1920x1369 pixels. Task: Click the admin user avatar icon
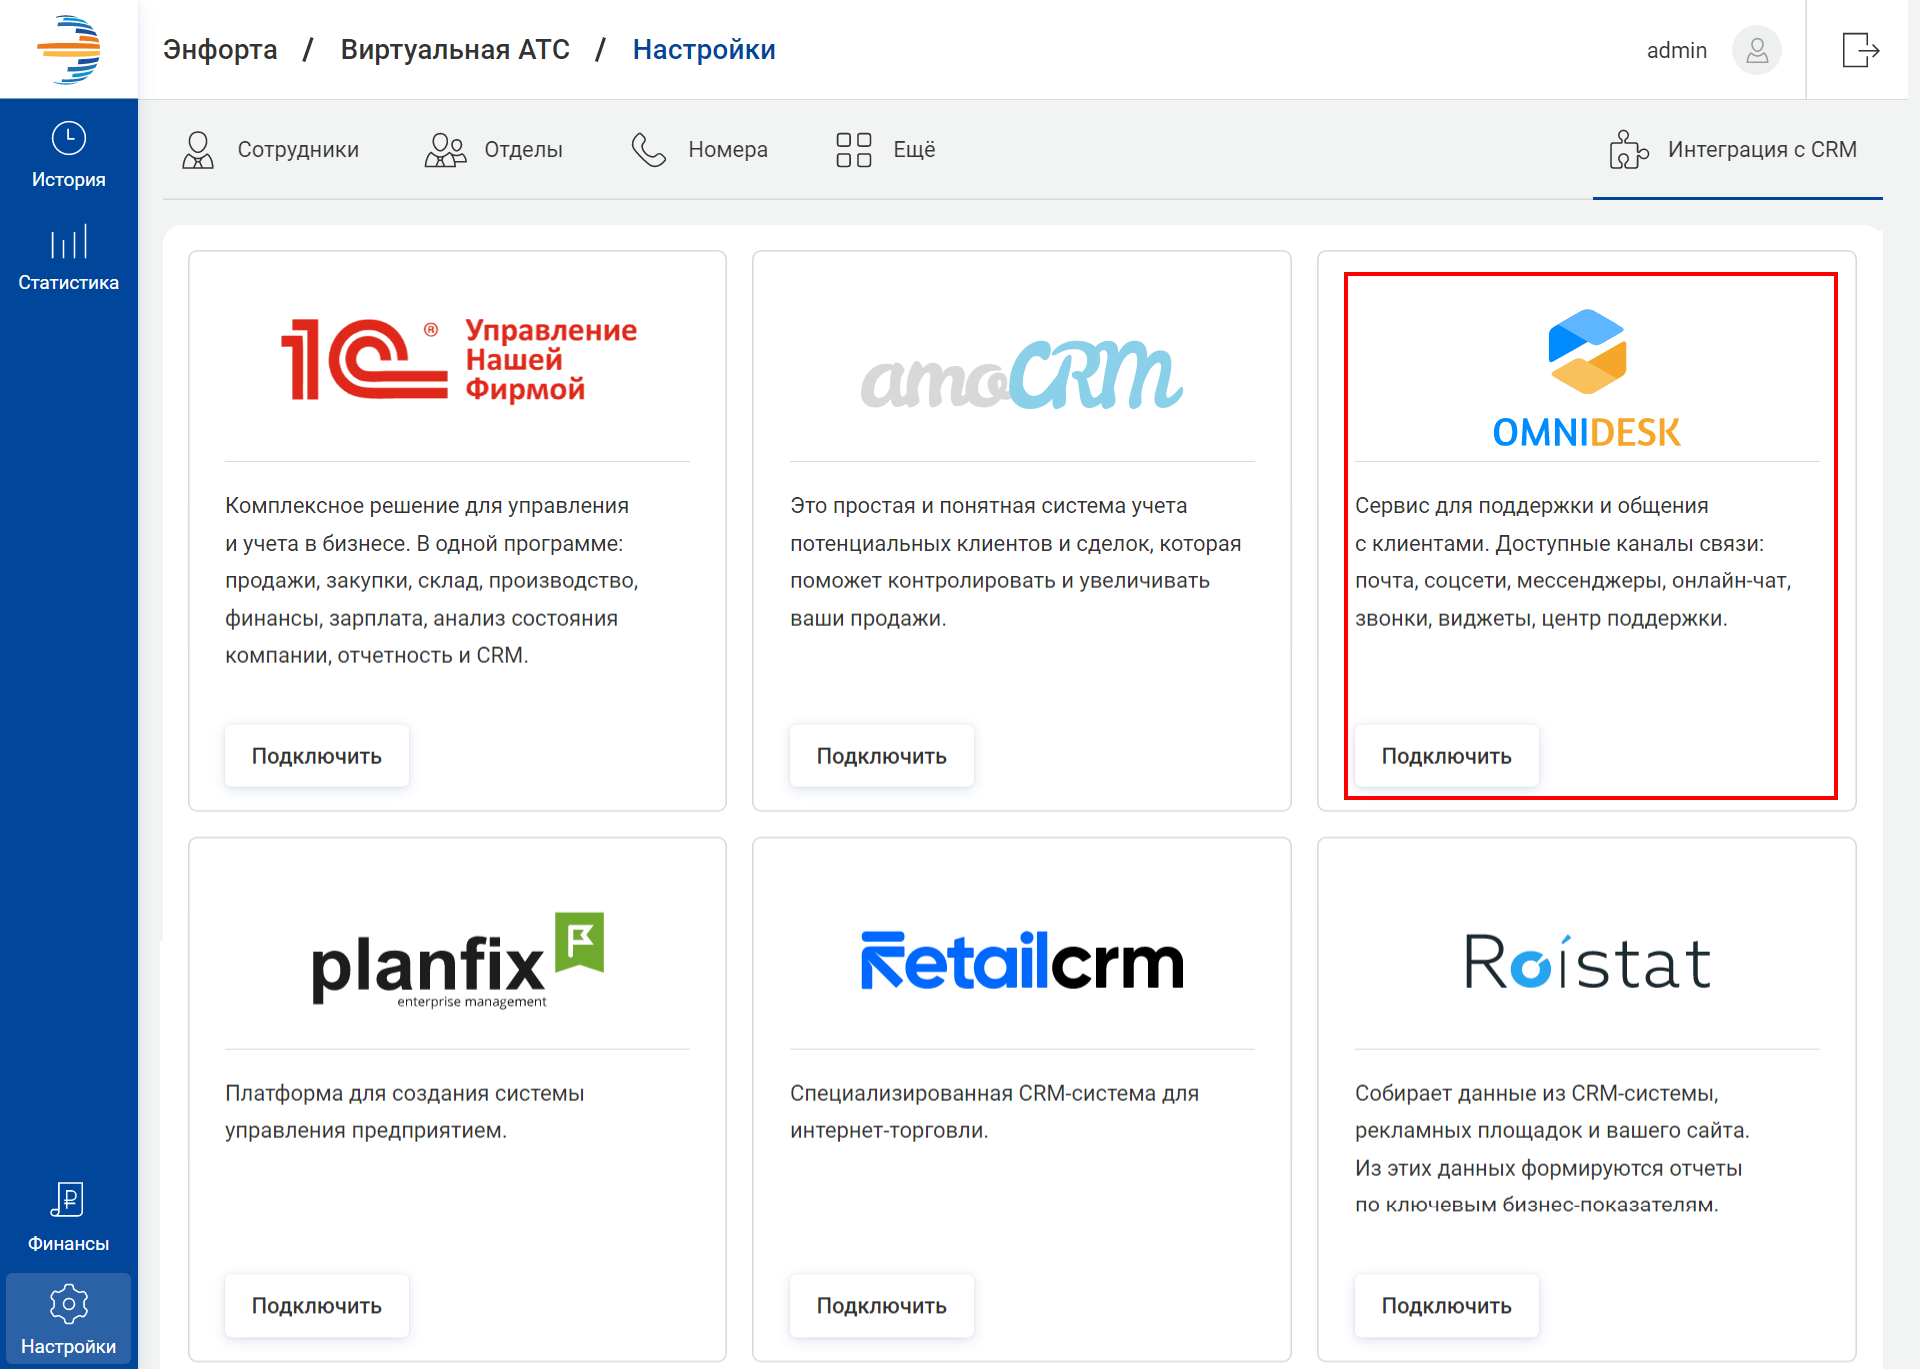tap(1757, 50)
